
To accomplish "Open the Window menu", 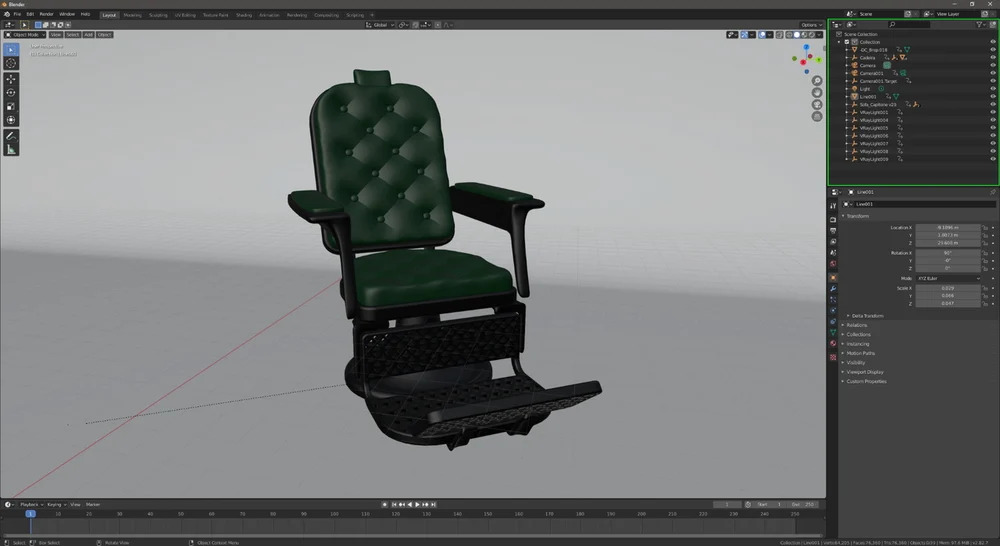I will (67, 14).
